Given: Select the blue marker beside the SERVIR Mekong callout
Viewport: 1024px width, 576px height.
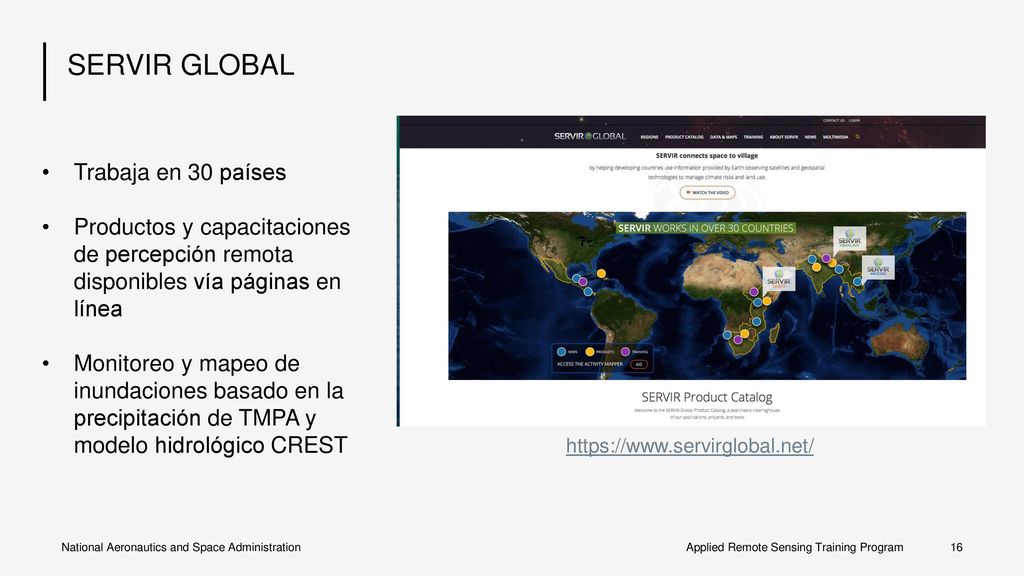Looking at the screenshot, I should (x=857, y=281).
